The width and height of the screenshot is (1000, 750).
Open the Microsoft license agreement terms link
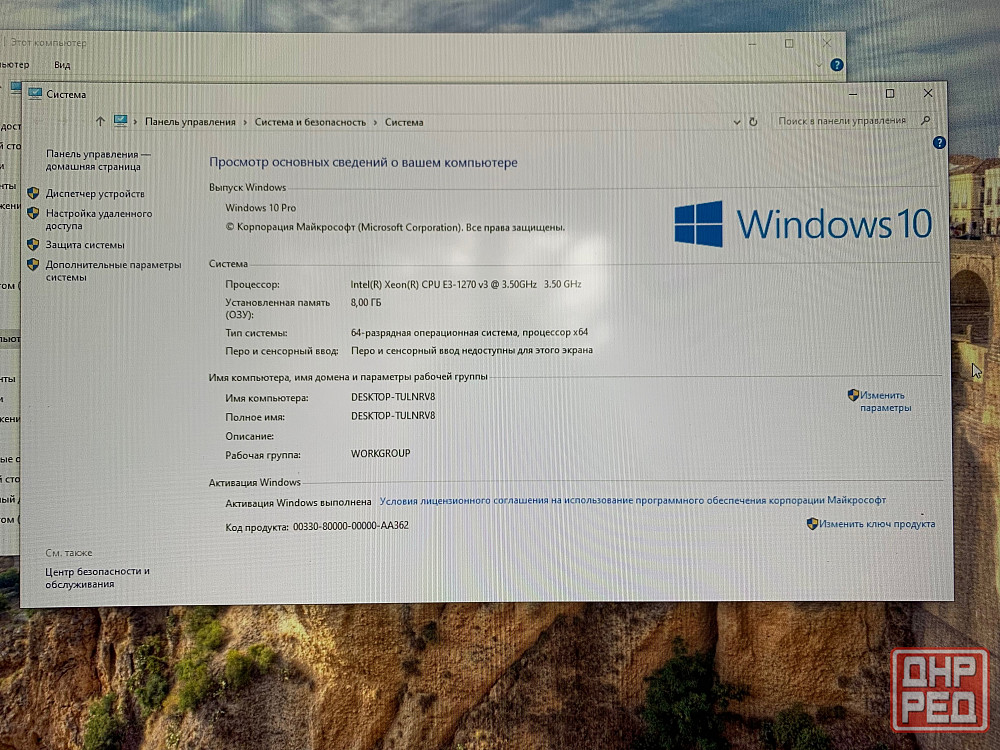(x=632, y=501)
